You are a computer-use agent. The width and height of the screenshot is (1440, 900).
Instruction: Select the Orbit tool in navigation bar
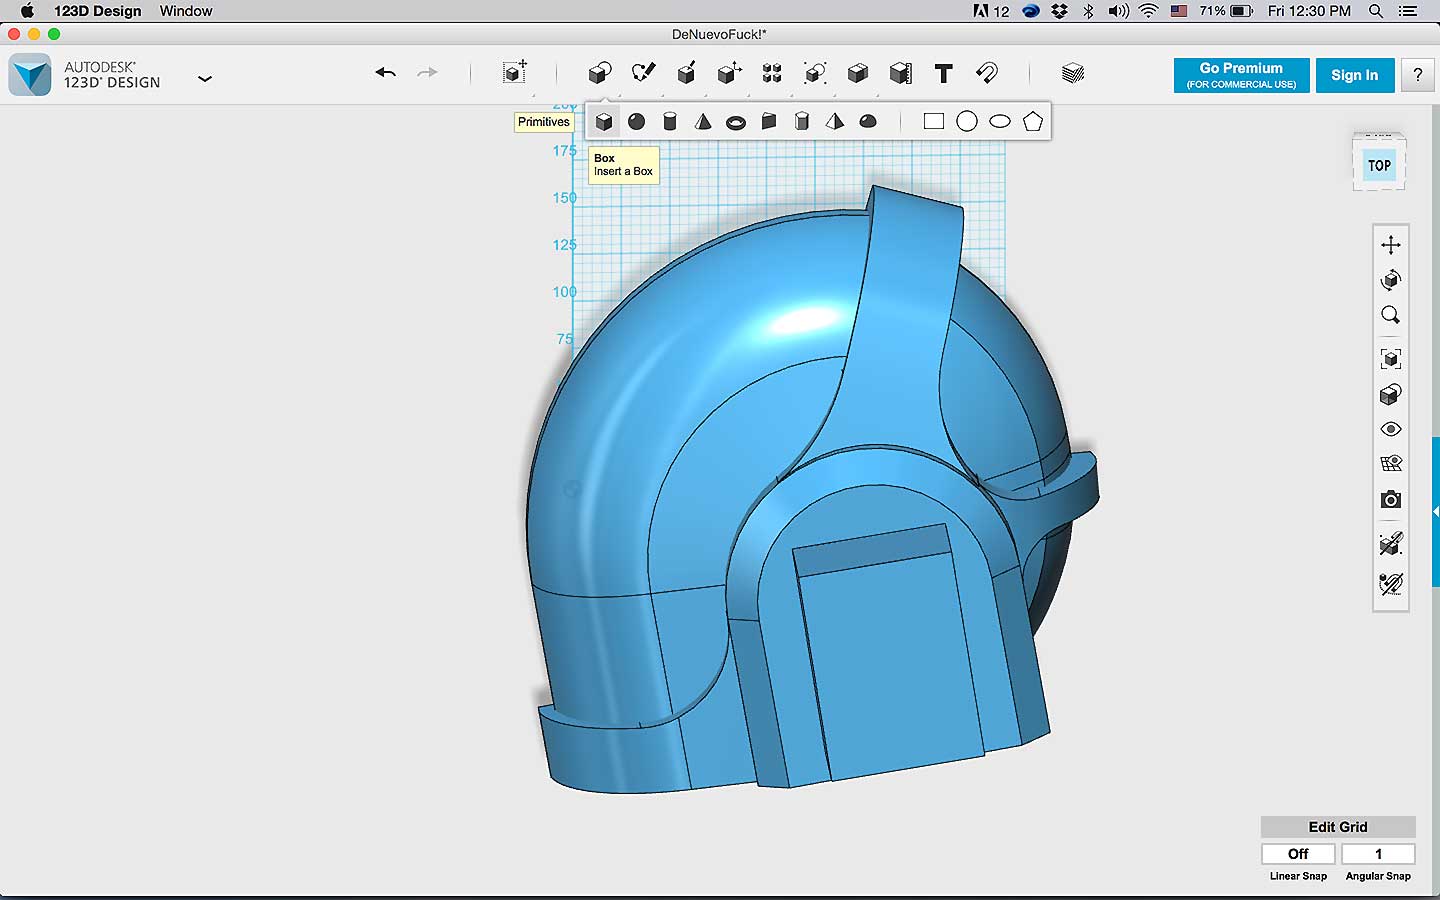pyautogui.click(x=1391, y=280)
